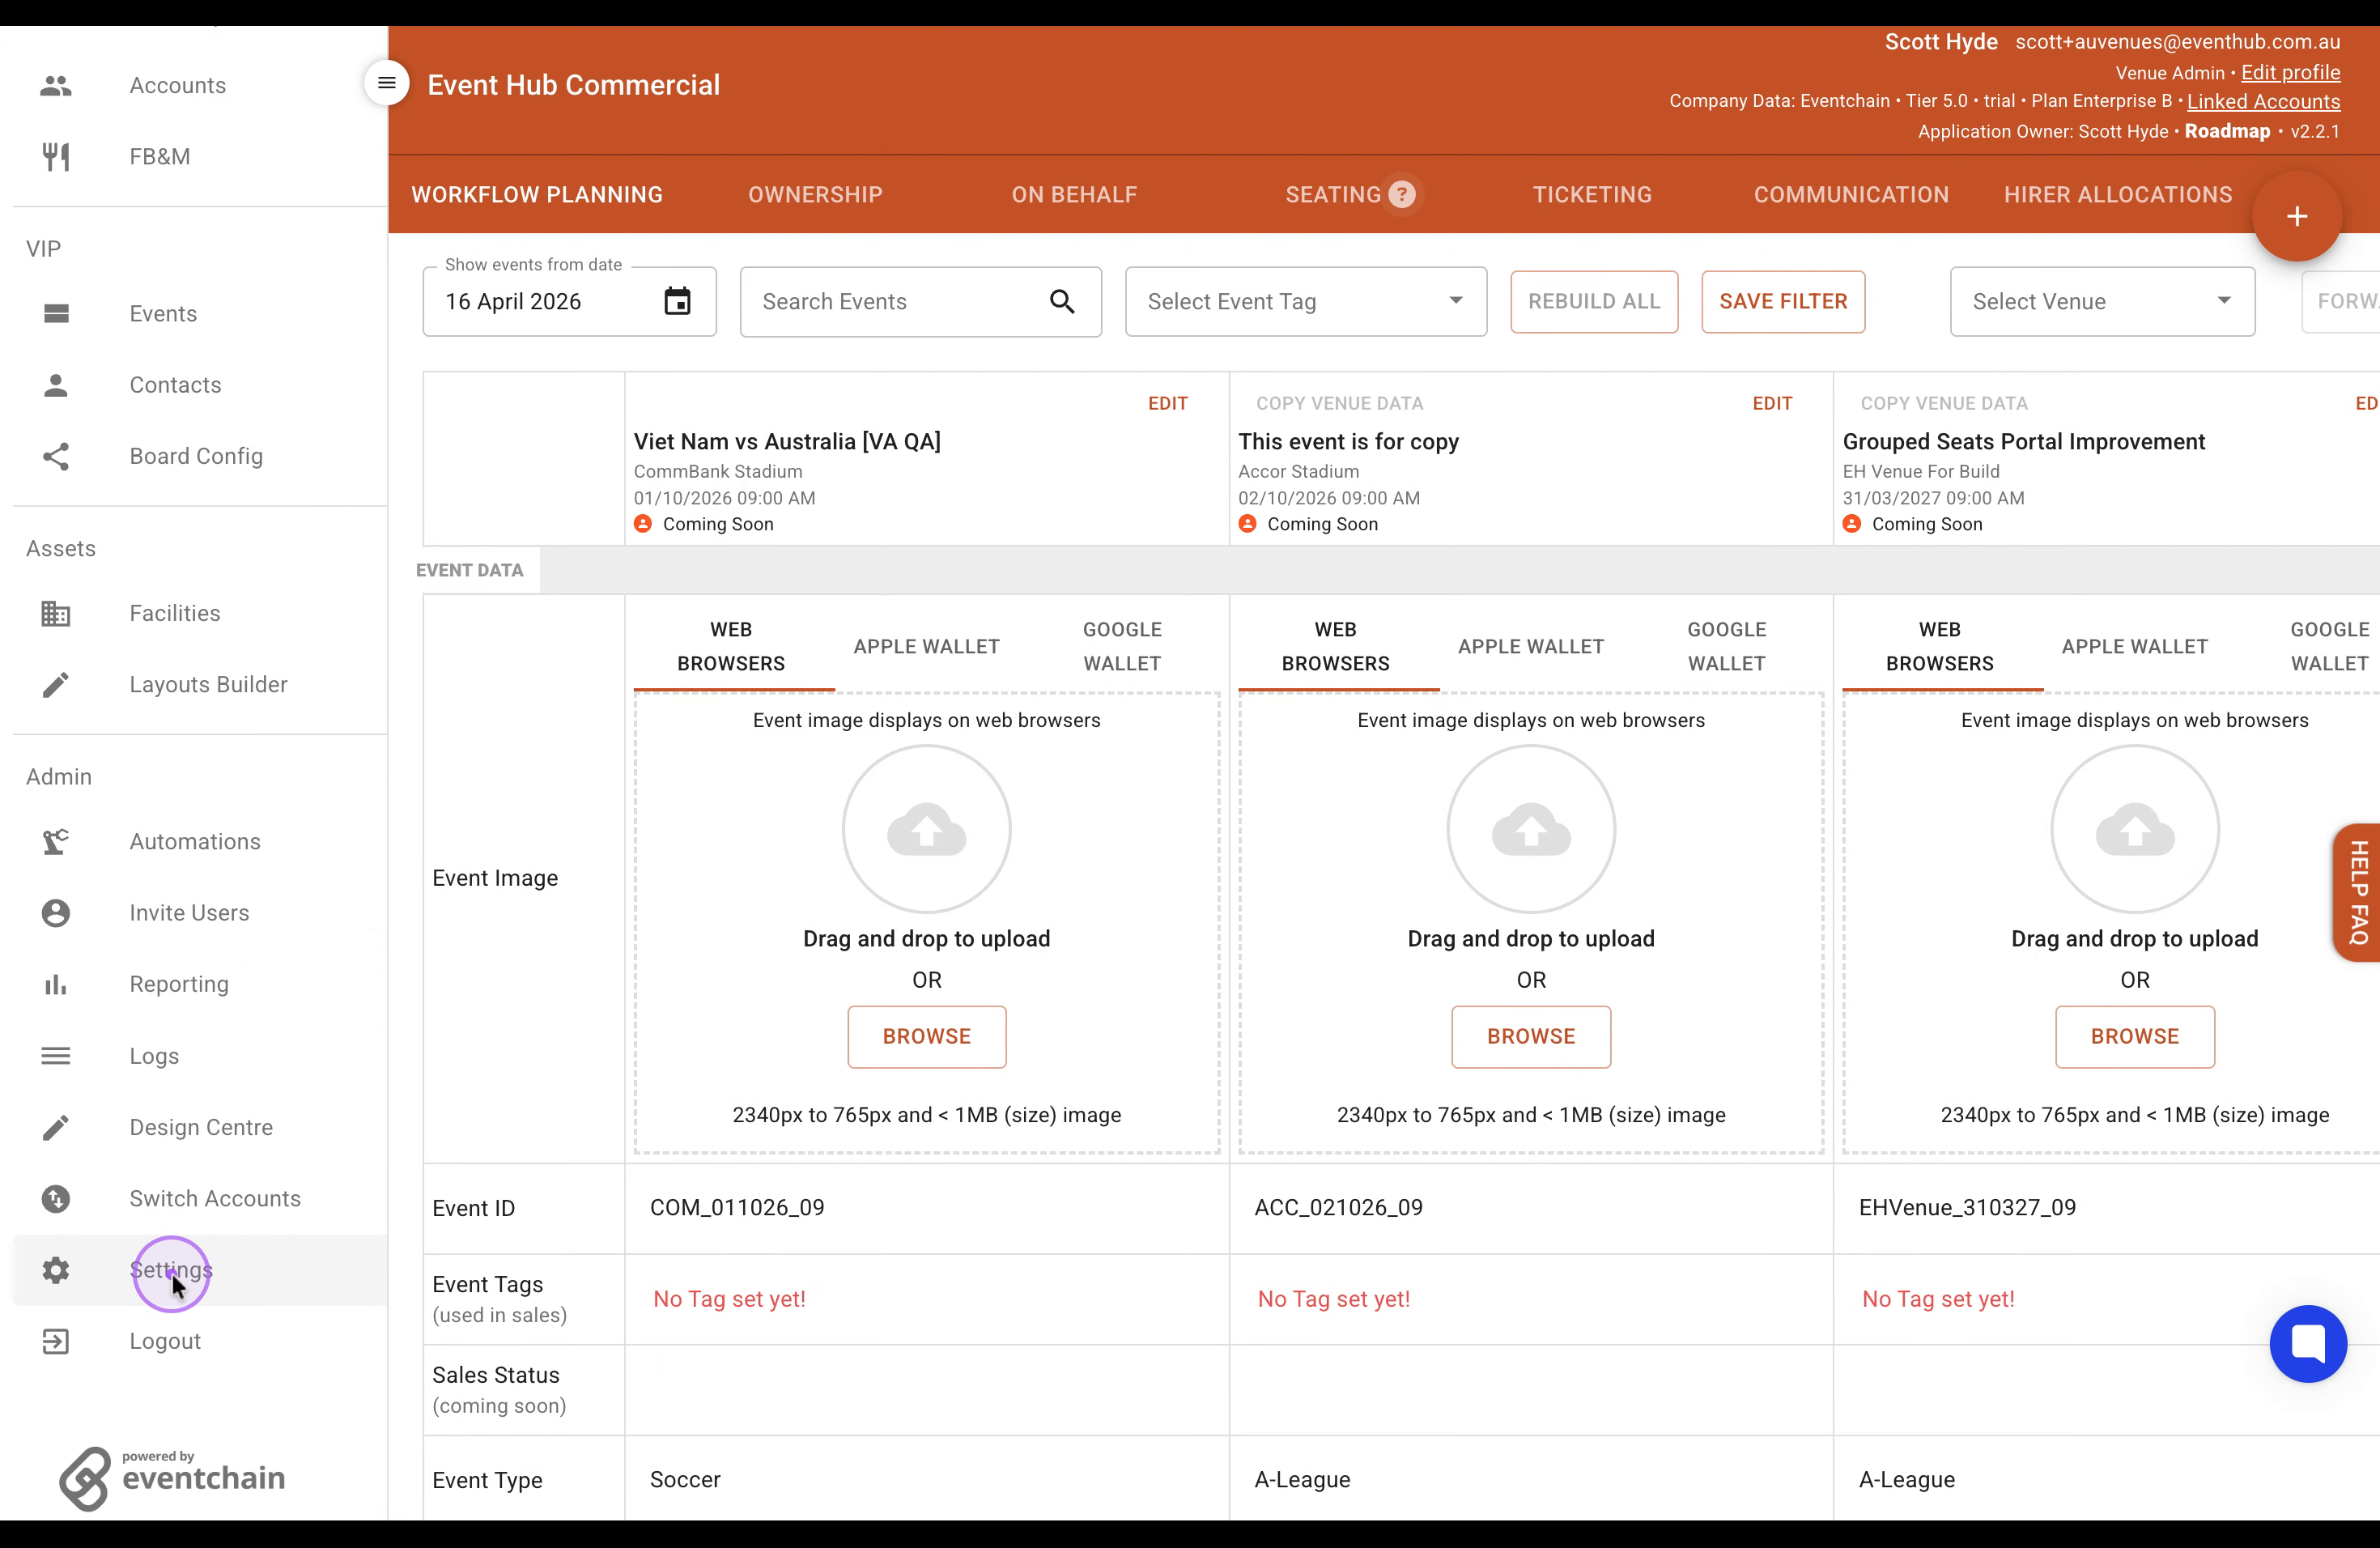This screenshot has height=1548, width=2380.
Task: Click the Contacts person icon
Action: pyautogui.click(x=56, y=385)
